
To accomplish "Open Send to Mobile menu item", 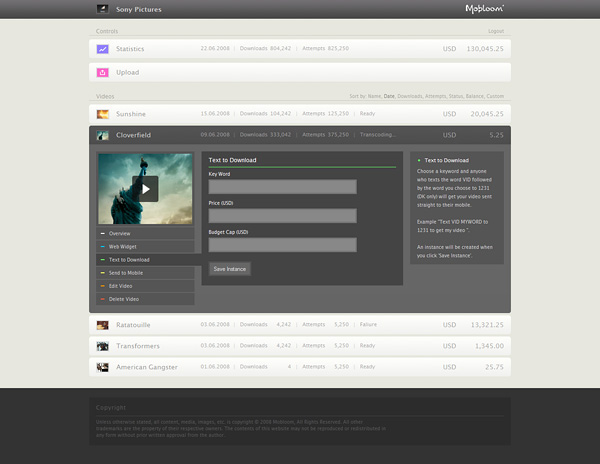I will pyautogui.click(x=145, y=273).
